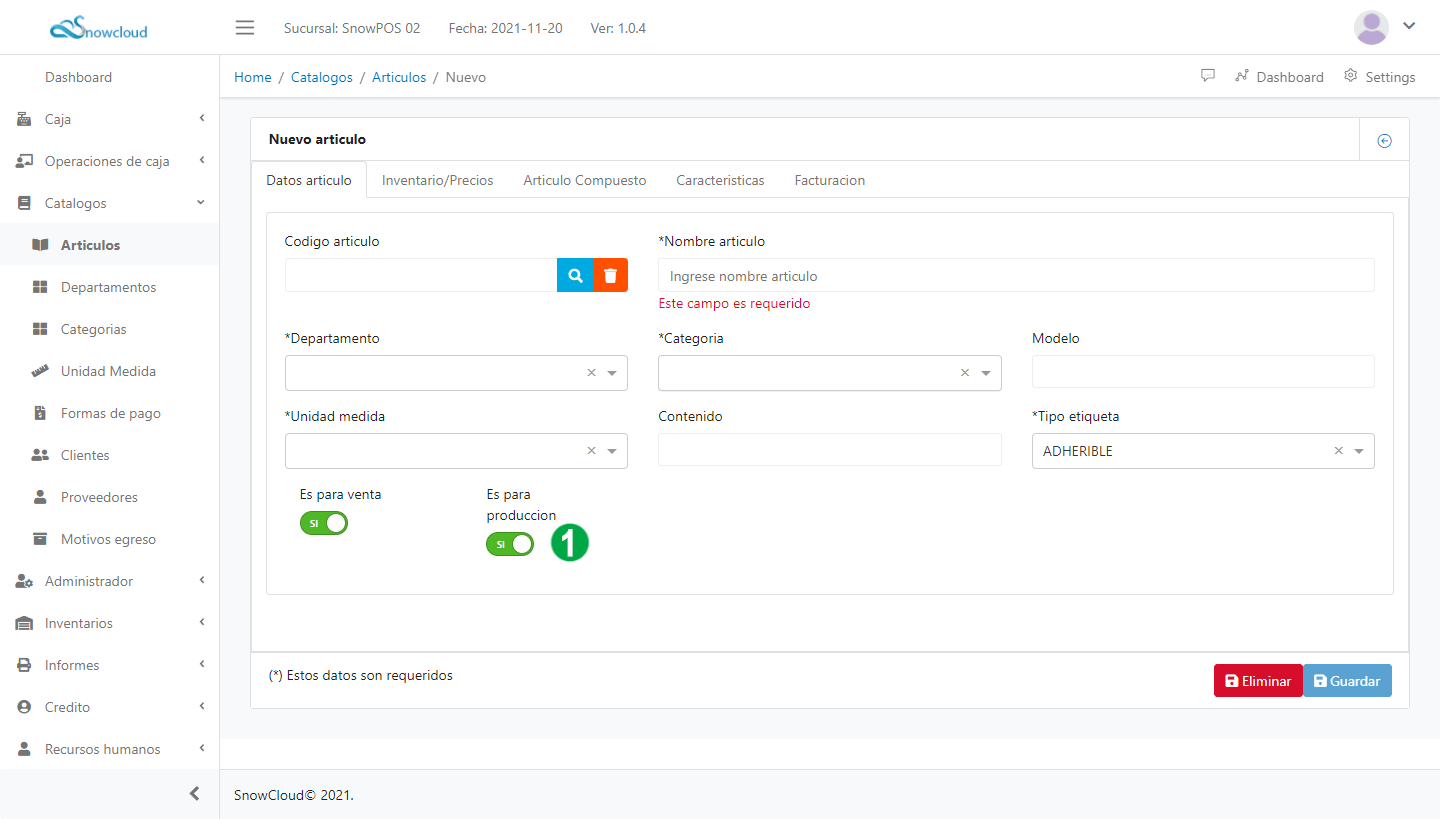Switch to the Inventario/Precios tab
This screenshot has width=1440, height=819.
(x=437, y=180)
